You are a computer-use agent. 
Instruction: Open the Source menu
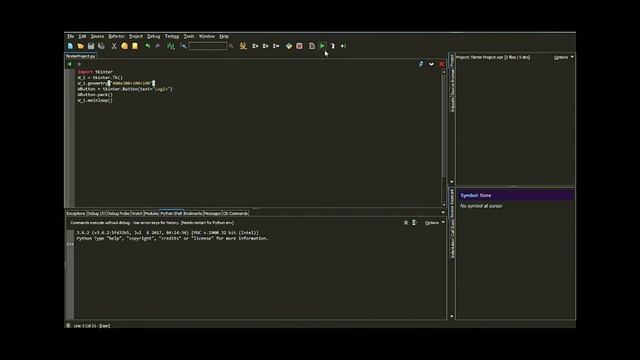(x=97, y=36)
